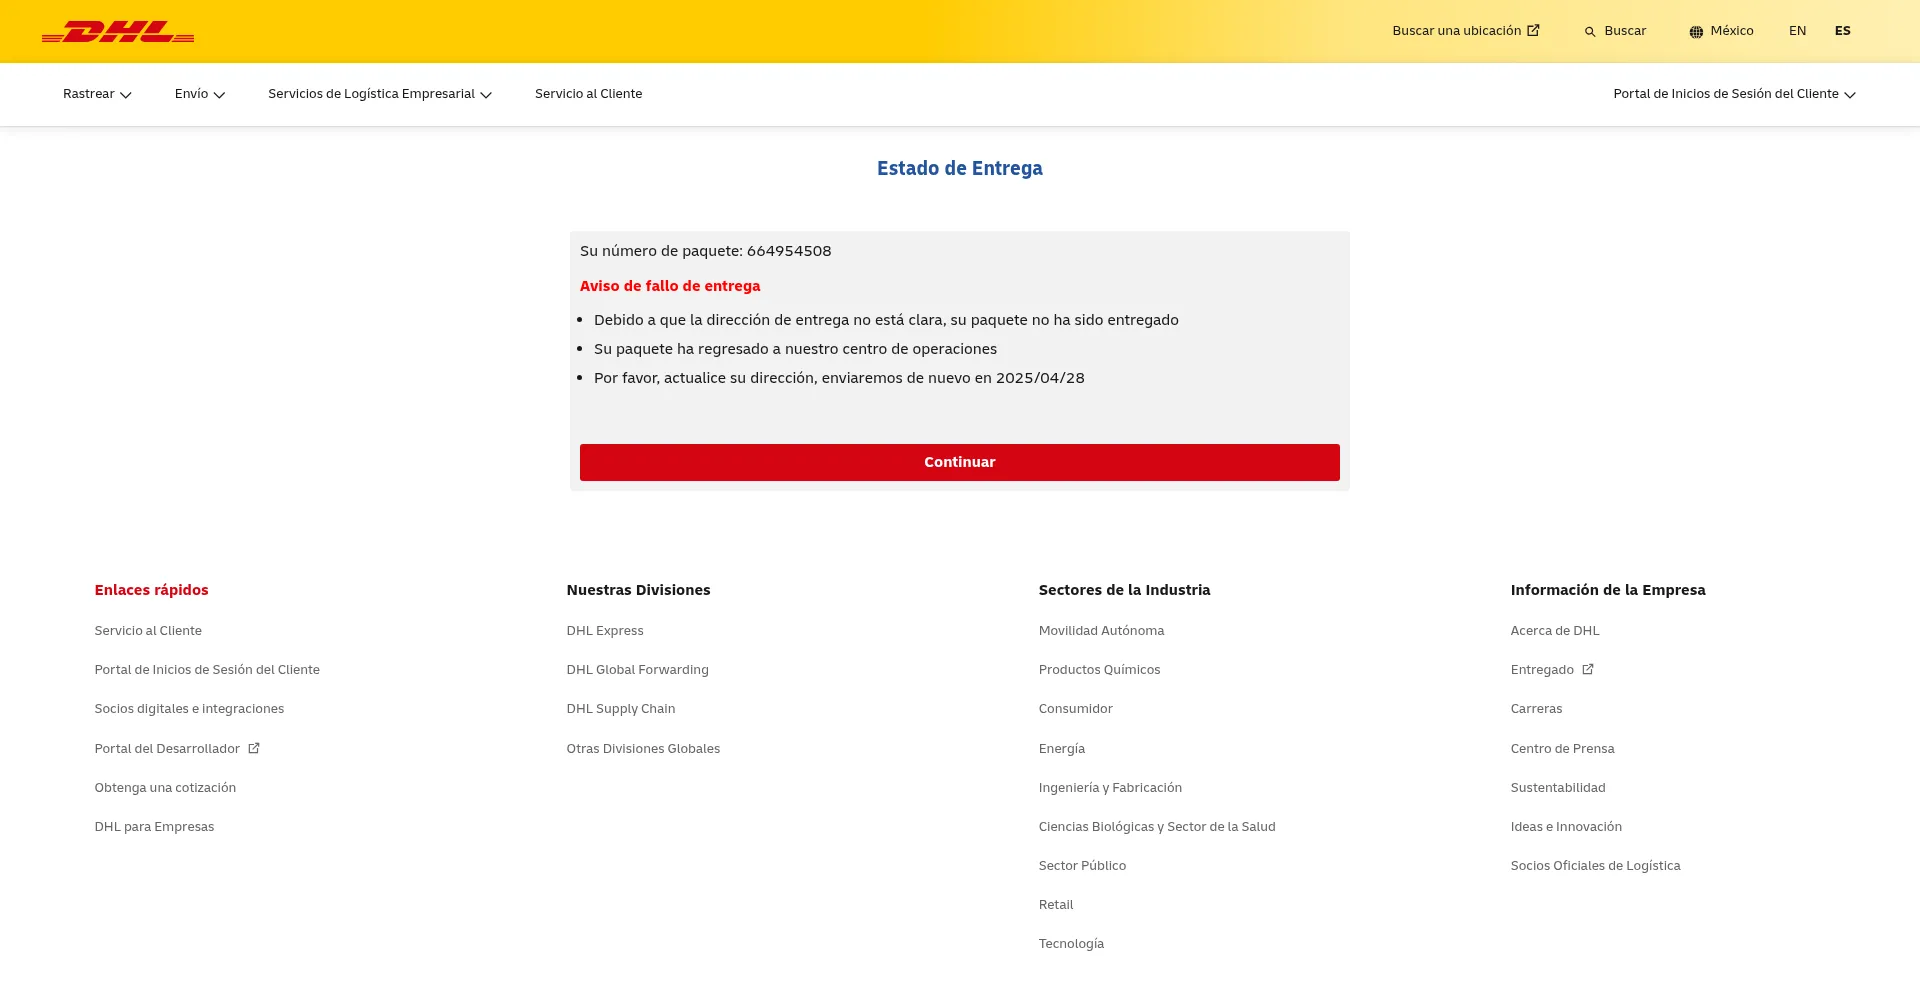Open Ciencias Biológicas y Sector de la Salud link

[x=1157, y=826]
